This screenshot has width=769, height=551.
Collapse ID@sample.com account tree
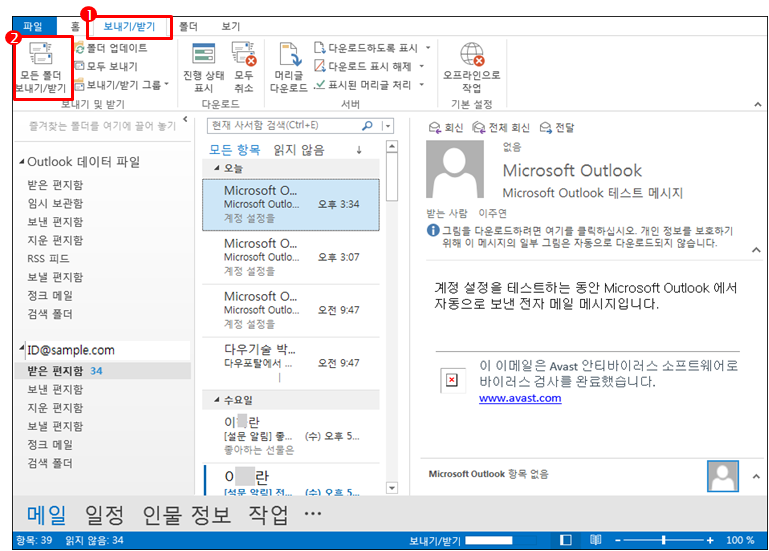click(x=22, y=348)
